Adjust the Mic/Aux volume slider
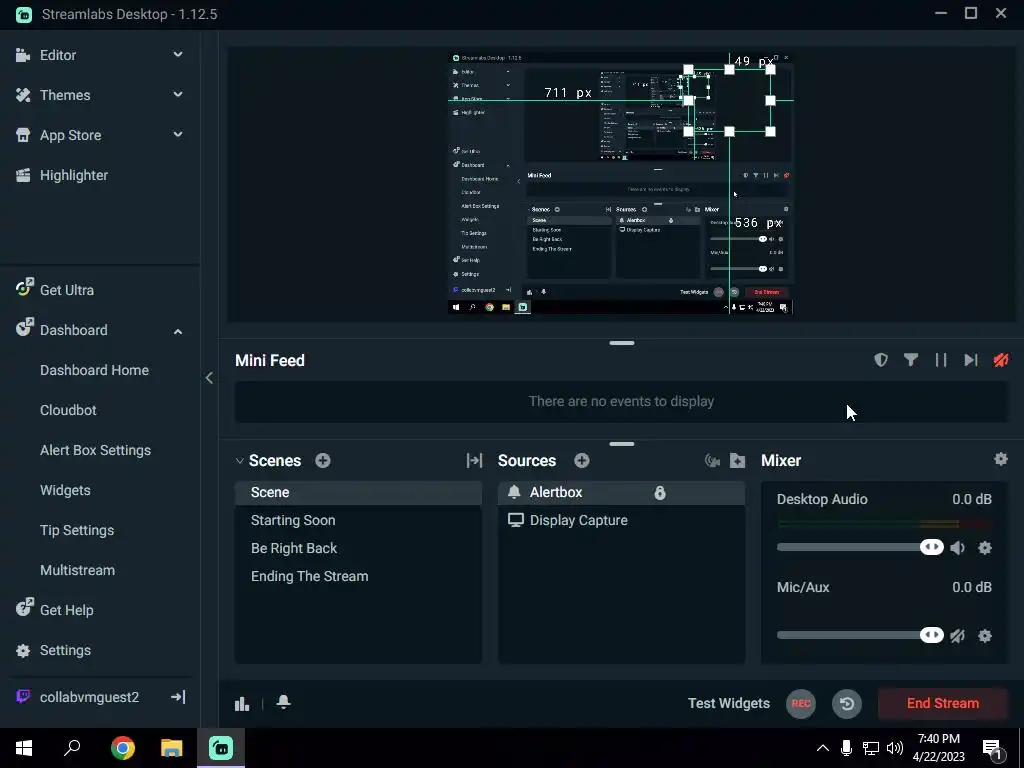 [x=859, y=635]
